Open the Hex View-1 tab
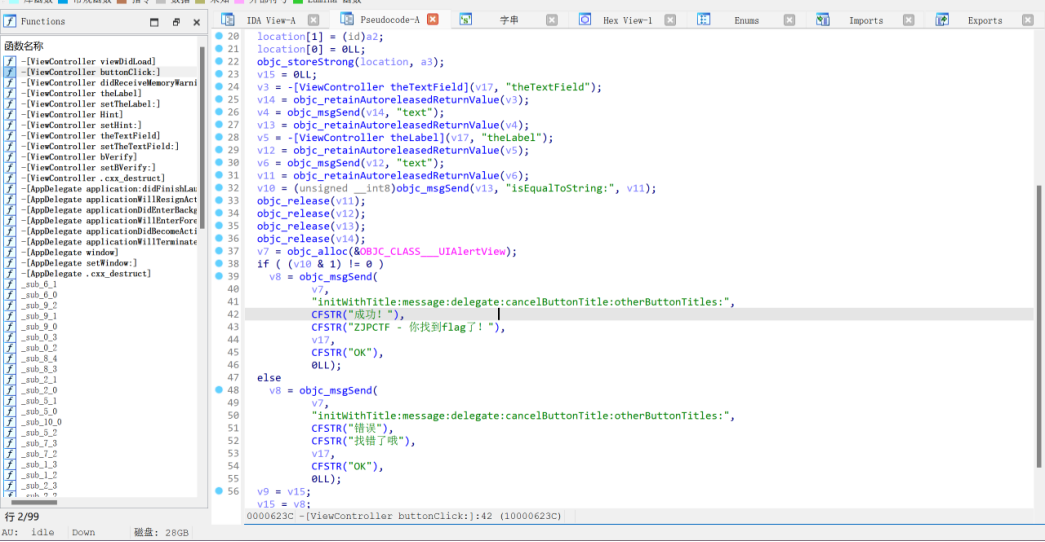Image resolution: width=1045 pixels, height=542 pixels. click(628, 21)
